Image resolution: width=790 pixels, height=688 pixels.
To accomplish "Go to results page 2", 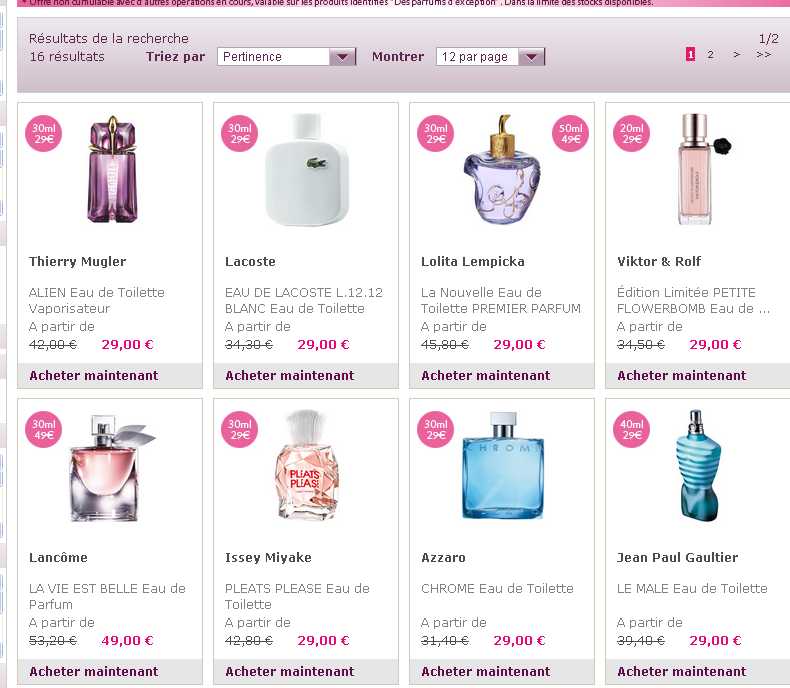I will click(710, 54).
